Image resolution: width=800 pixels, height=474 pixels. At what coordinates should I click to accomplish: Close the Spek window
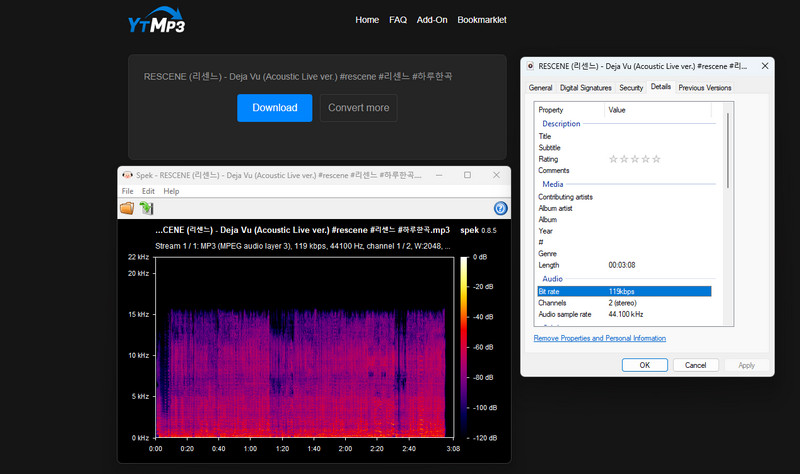(x=496, y=175)
